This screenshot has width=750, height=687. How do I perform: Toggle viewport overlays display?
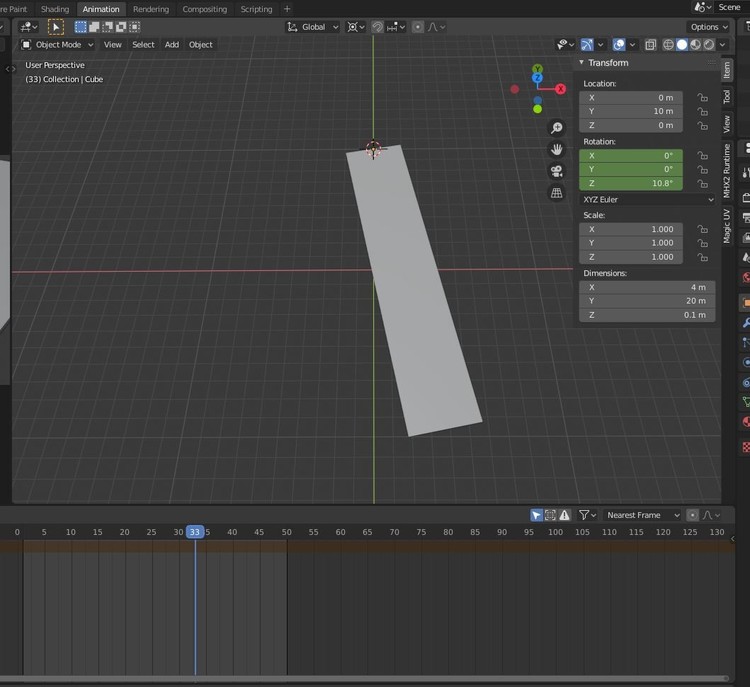[619, 44]
